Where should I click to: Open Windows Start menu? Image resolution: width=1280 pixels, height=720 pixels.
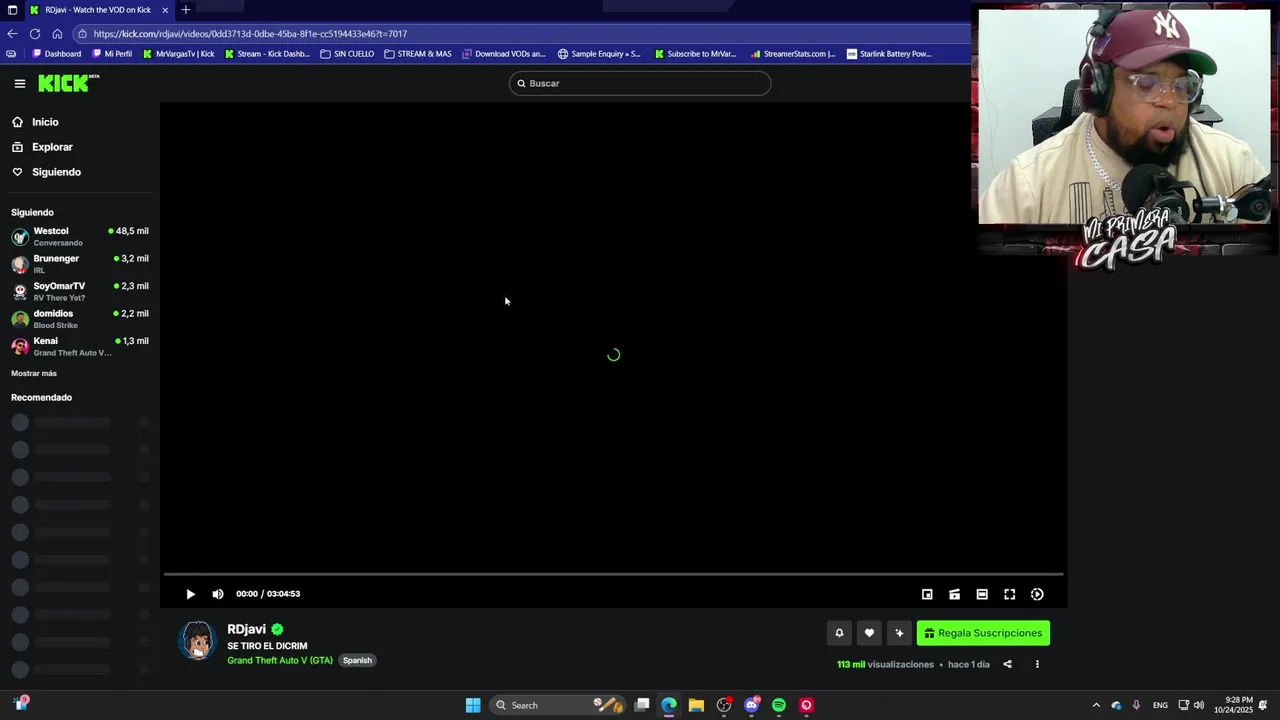473,705
